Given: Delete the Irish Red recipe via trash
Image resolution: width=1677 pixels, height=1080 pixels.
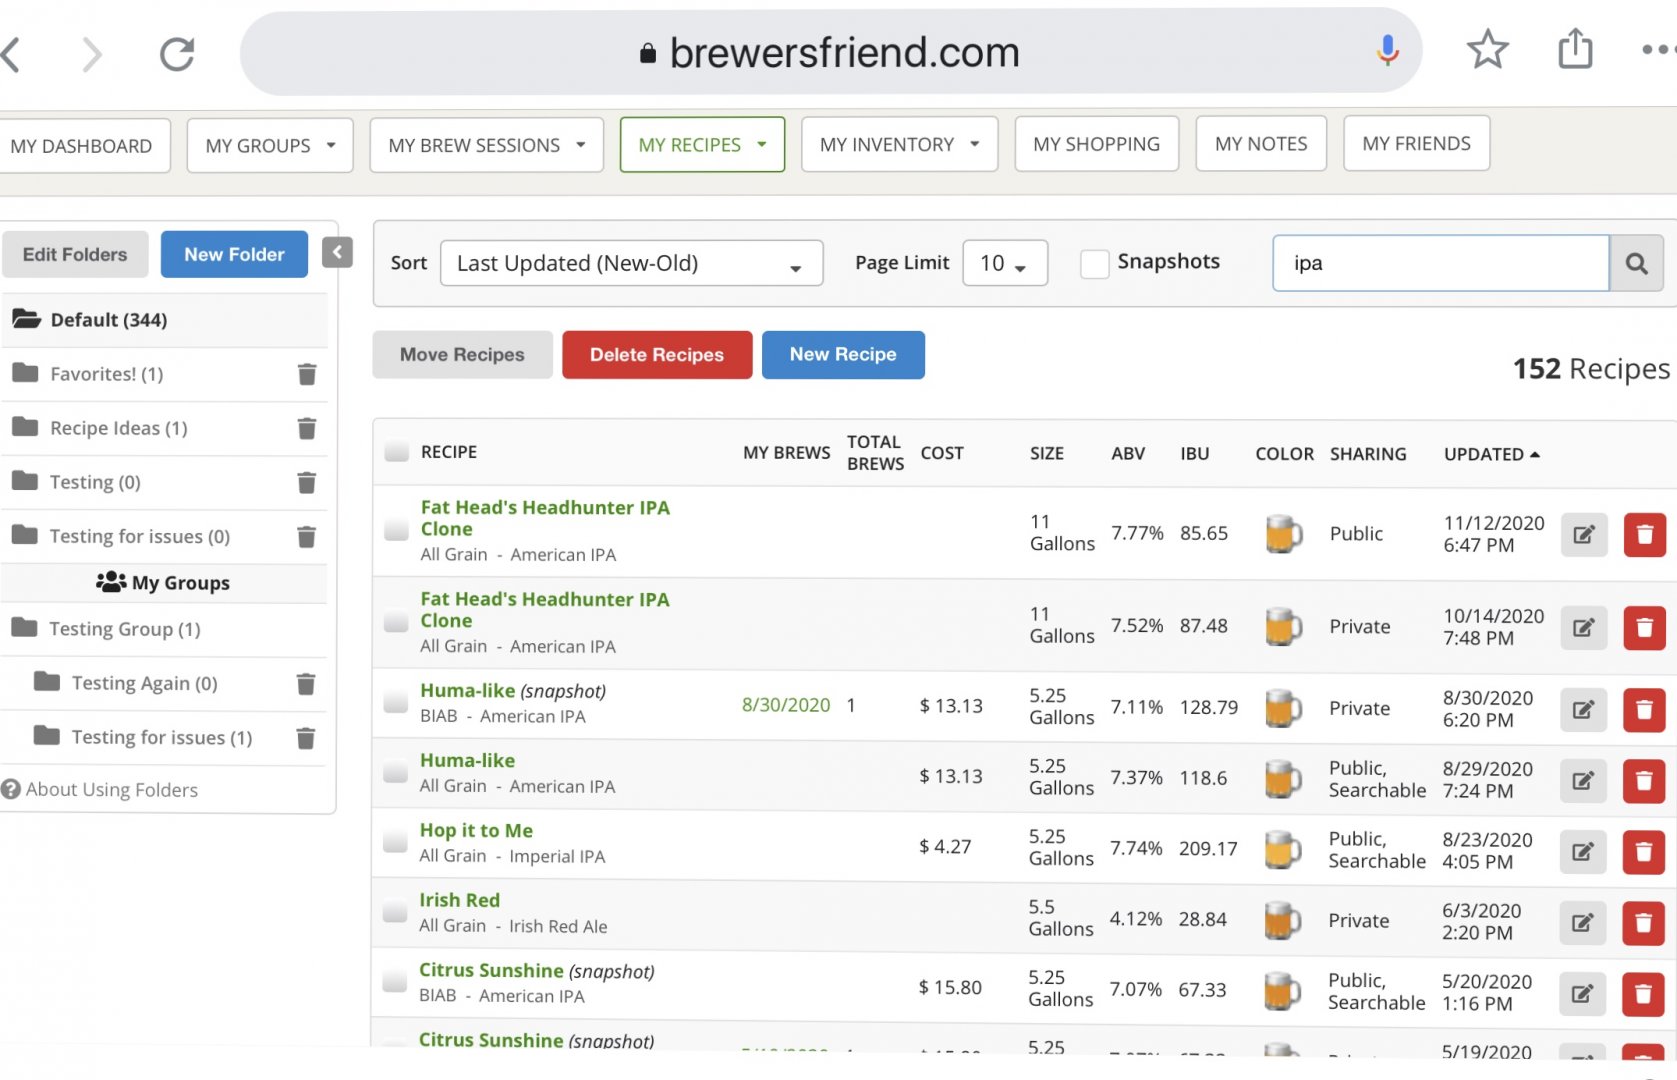Looking at the screenshot, I should (1643, 922).
